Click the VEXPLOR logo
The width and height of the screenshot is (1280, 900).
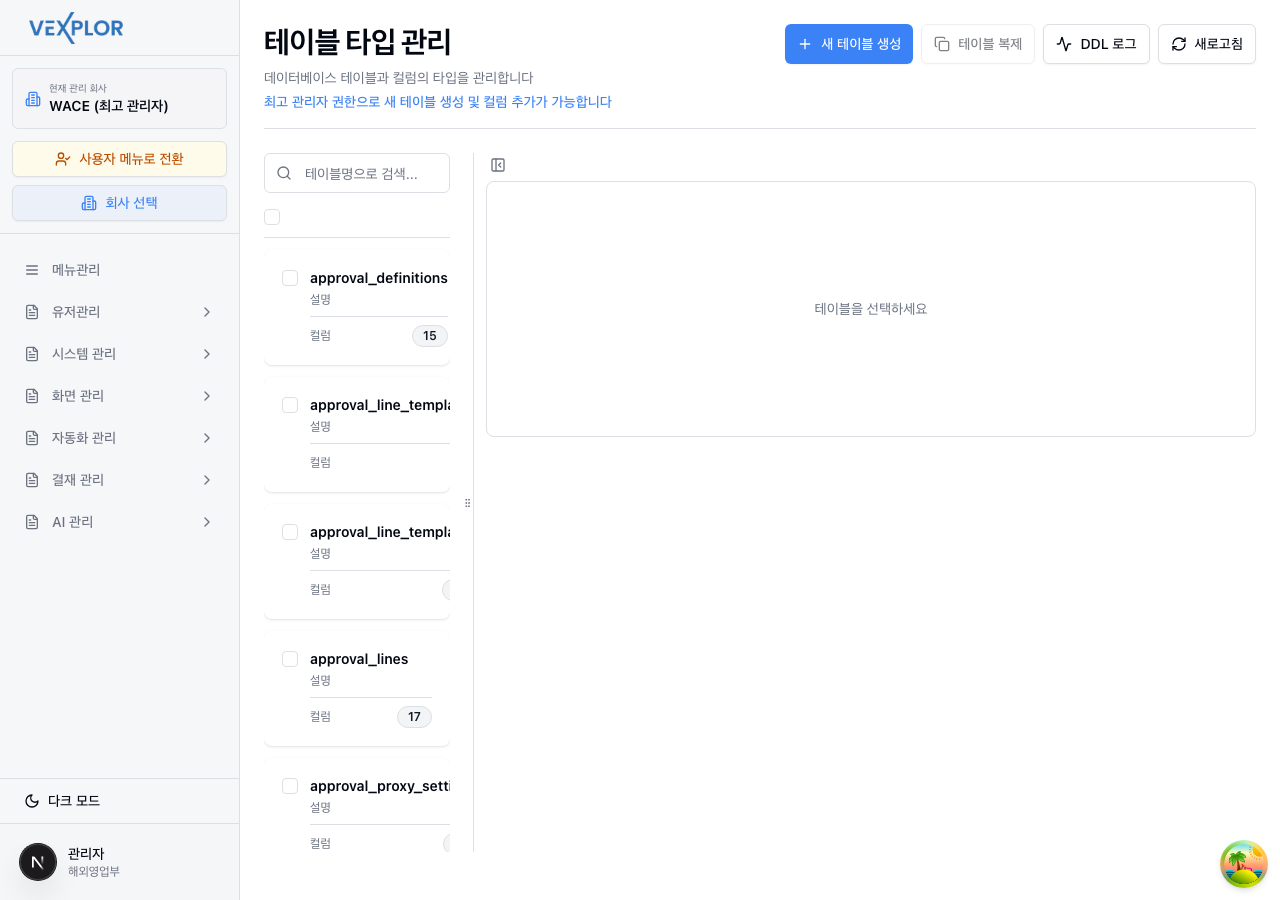point(76,29)
